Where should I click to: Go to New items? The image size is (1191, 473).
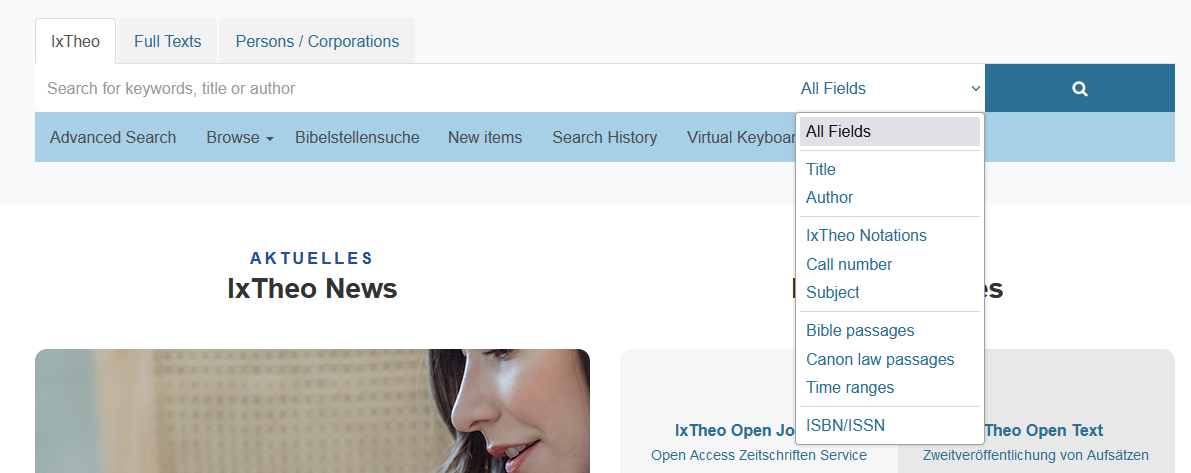[485, 137]
